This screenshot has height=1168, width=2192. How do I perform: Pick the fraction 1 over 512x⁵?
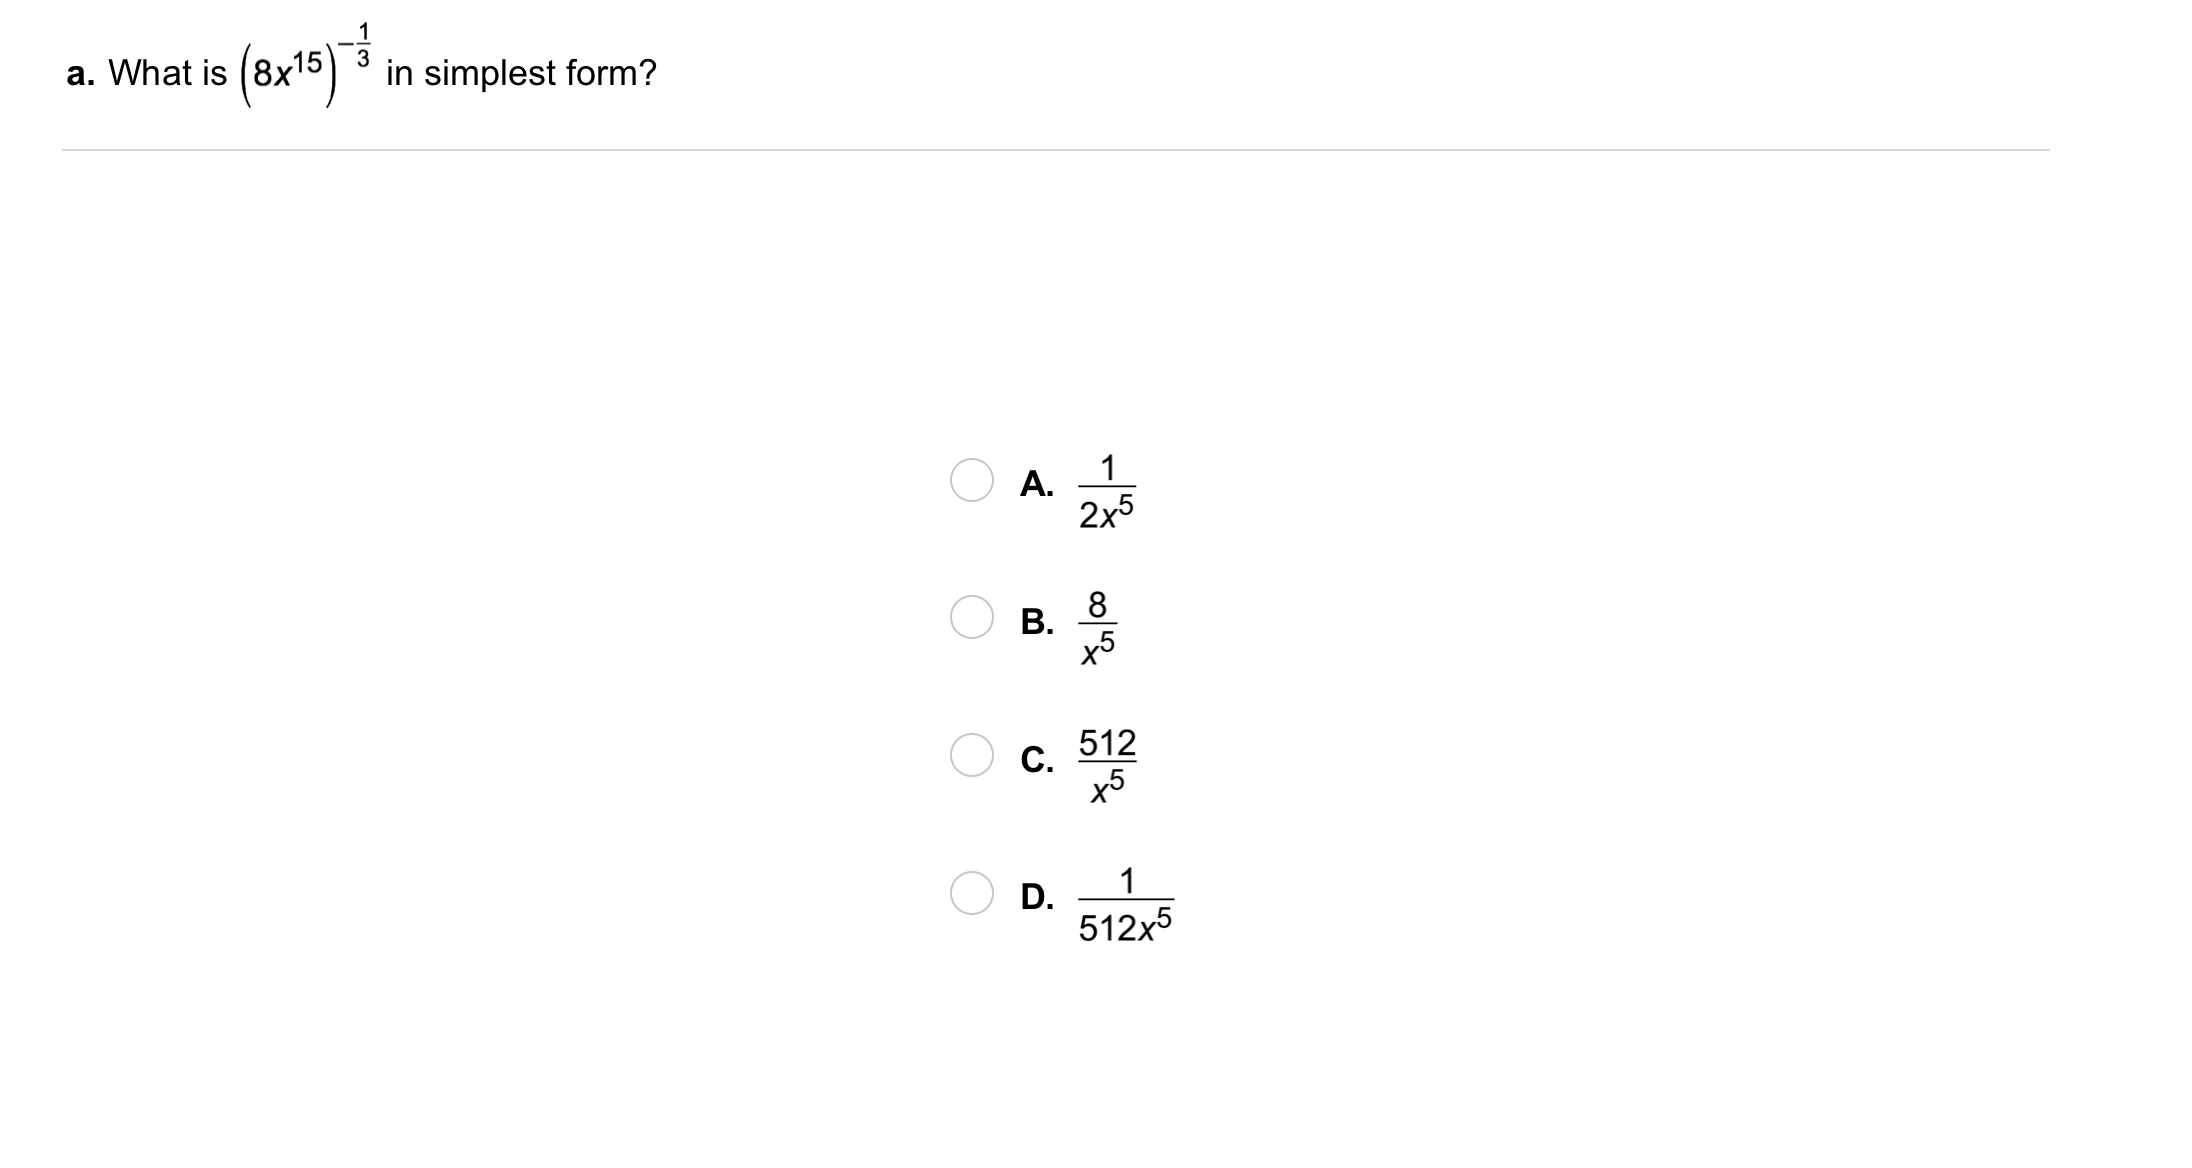(1125, 903)
